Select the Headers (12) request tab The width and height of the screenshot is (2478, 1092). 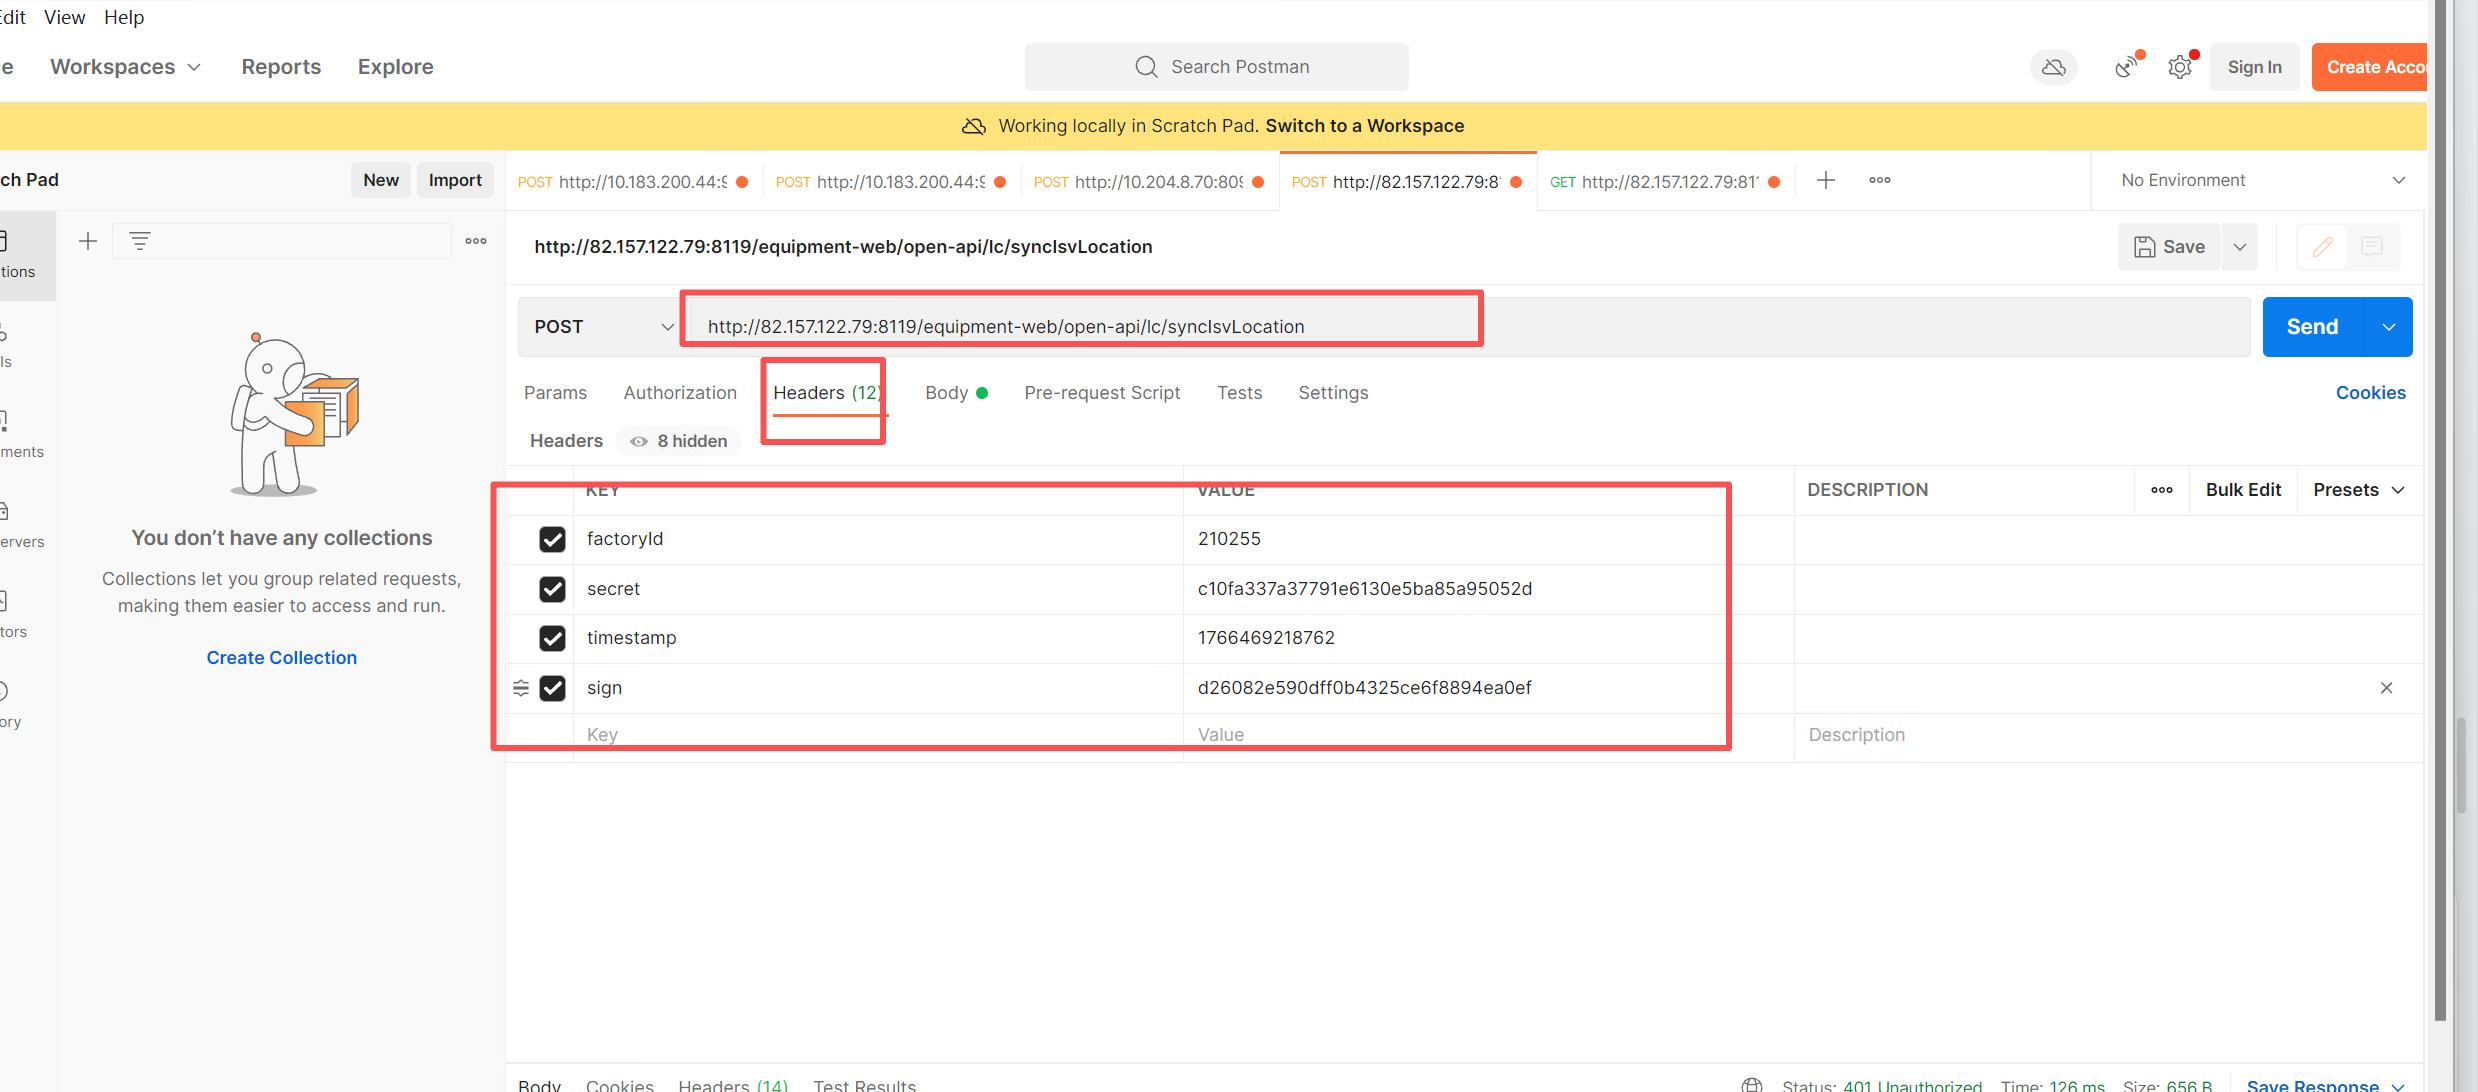(827, 393)
